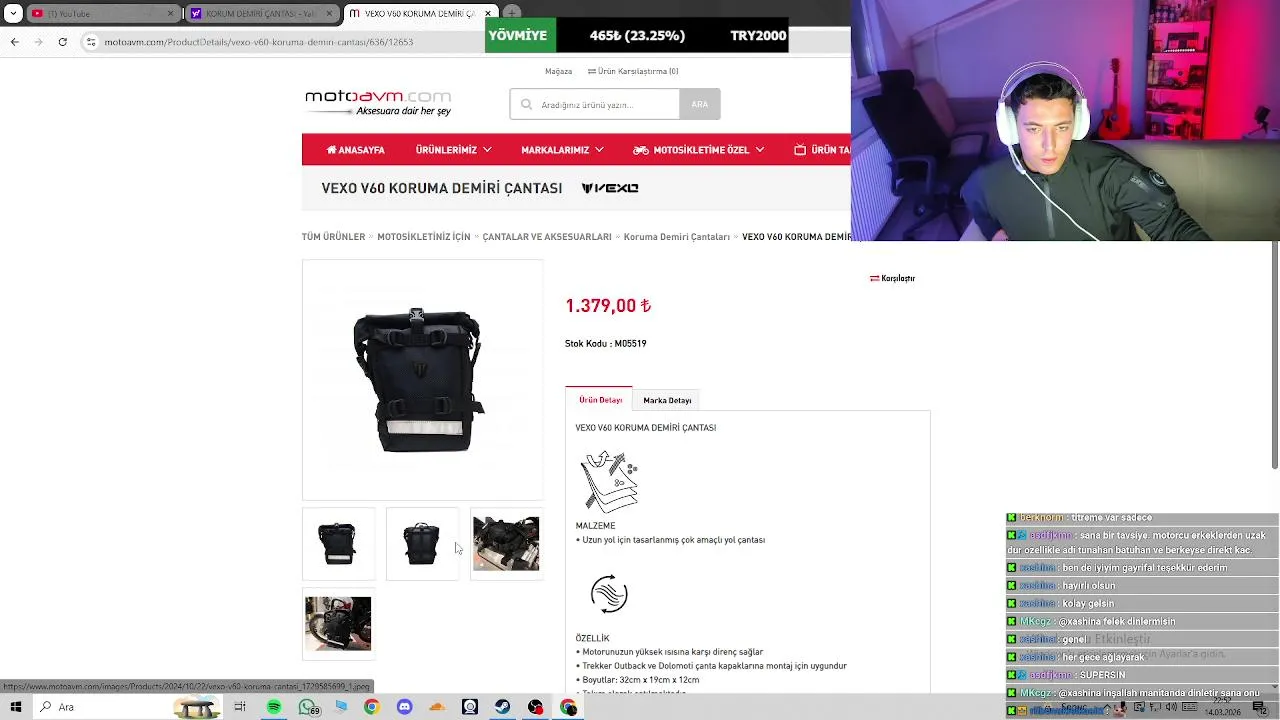This screenshot has height=720, width=1280.
Task: Open the webcam app in taskbar
Action: (470, 707)
